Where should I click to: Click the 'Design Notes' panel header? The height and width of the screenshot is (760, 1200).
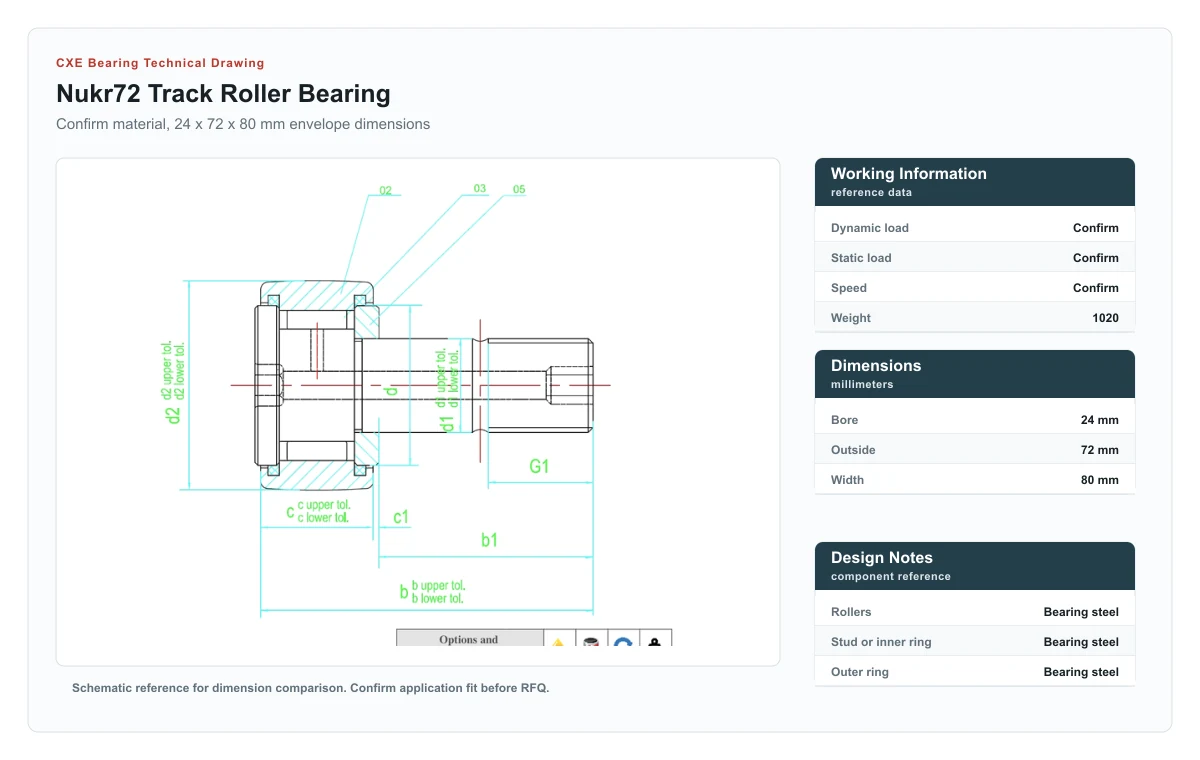pos(975,566)
